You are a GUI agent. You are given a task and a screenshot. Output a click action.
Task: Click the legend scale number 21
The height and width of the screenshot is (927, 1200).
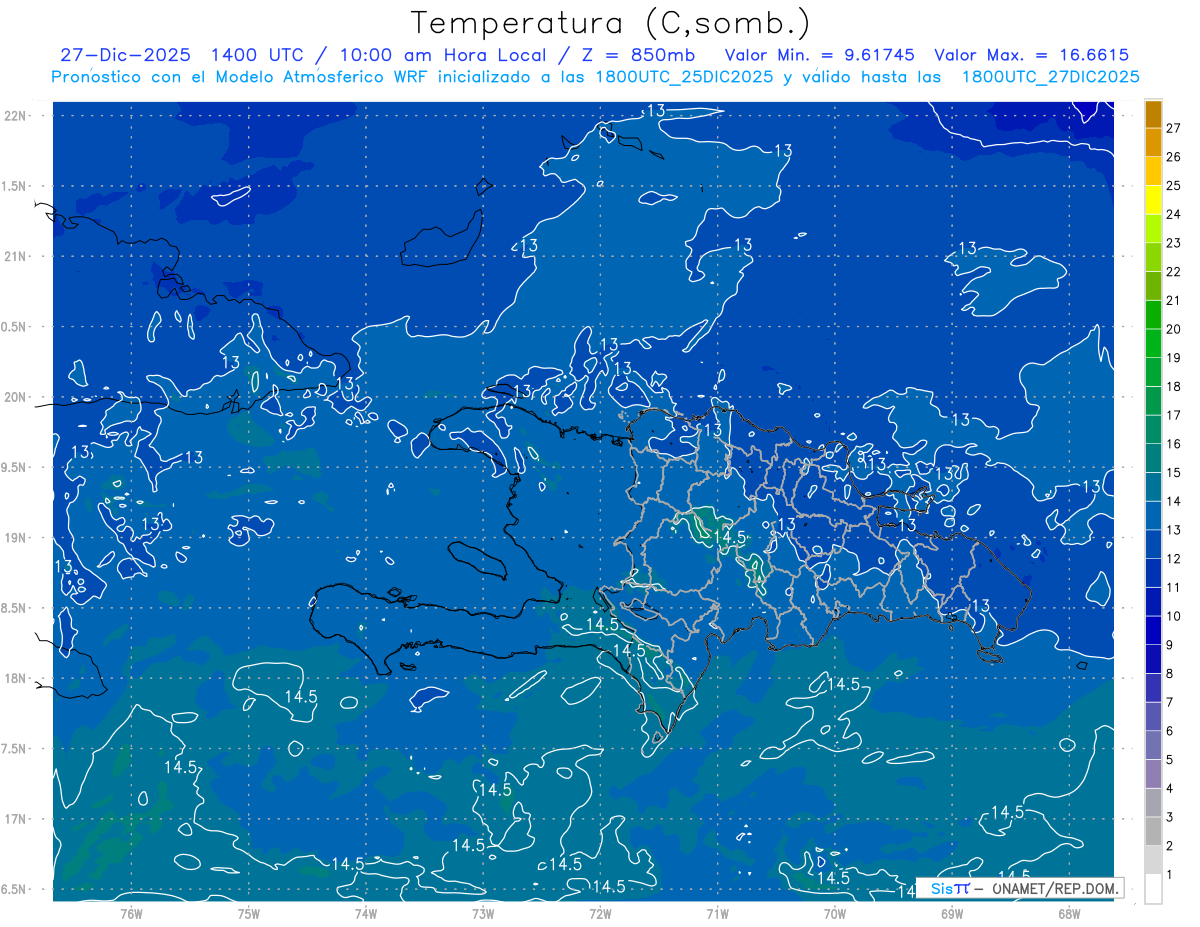(x=1174, y=300)
